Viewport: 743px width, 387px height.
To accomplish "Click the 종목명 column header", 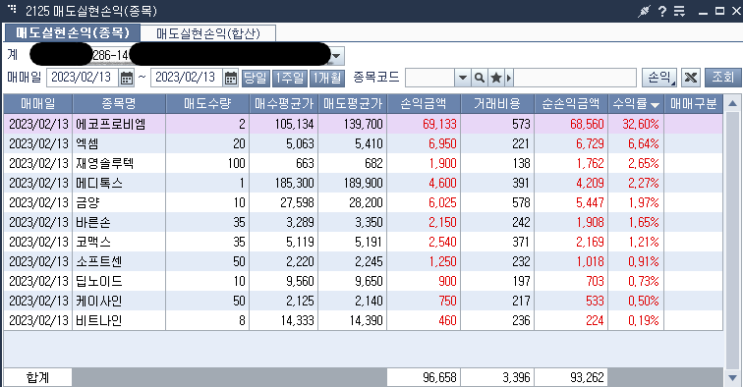I will point(119,104).
